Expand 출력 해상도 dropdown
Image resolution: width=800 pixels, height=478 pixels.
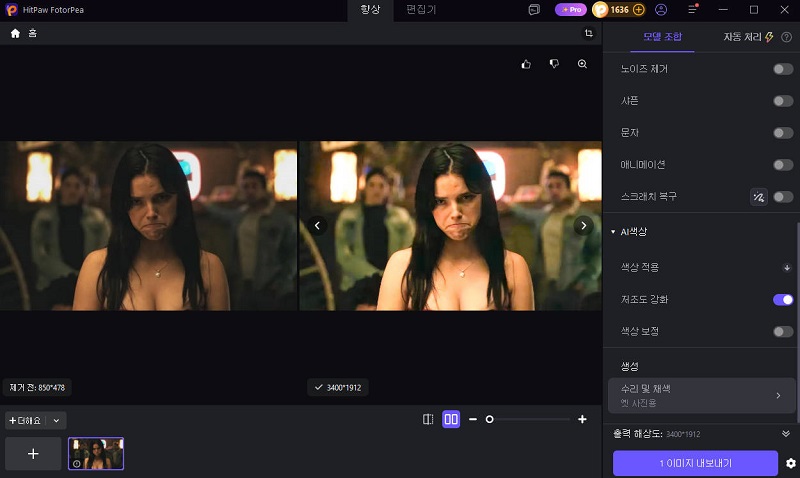coord(786,434)
